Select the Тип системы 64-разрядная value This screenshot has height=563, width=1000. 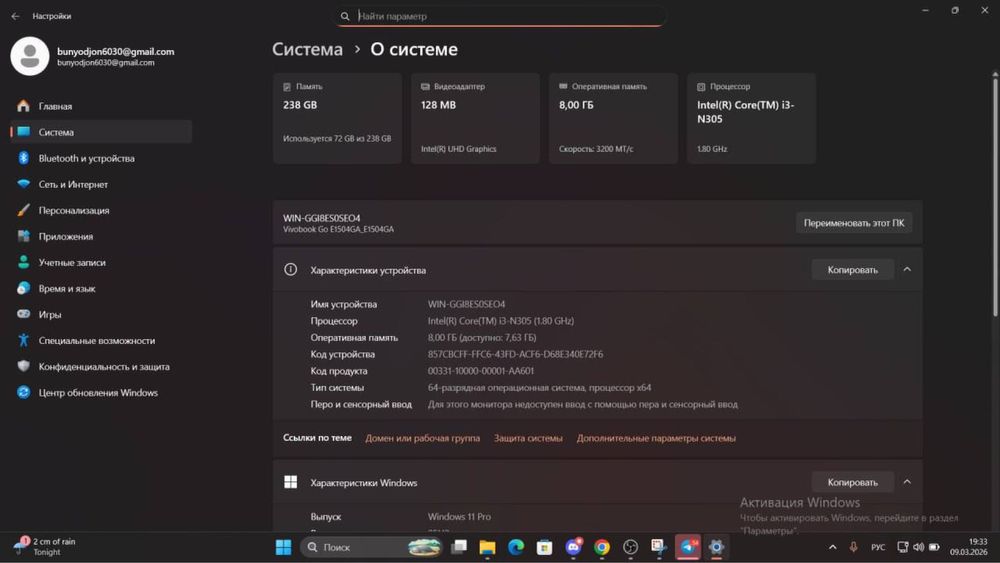540,388
